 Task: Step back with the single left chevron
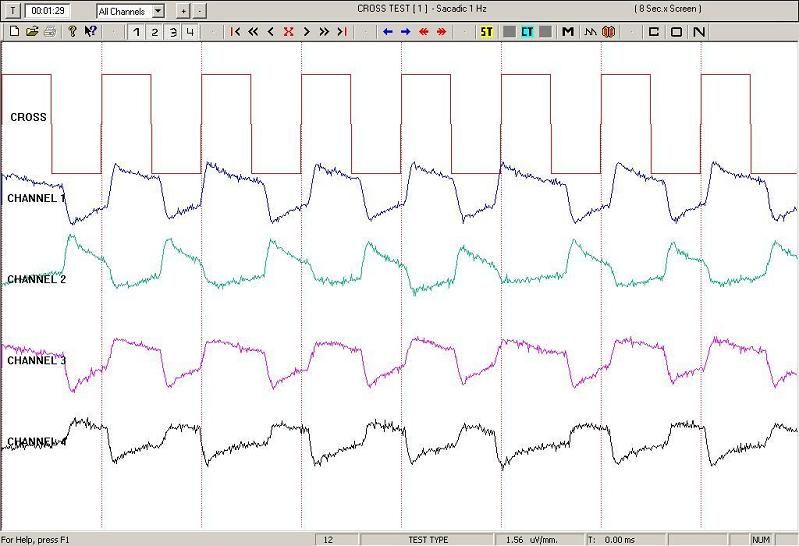(271, 32)
